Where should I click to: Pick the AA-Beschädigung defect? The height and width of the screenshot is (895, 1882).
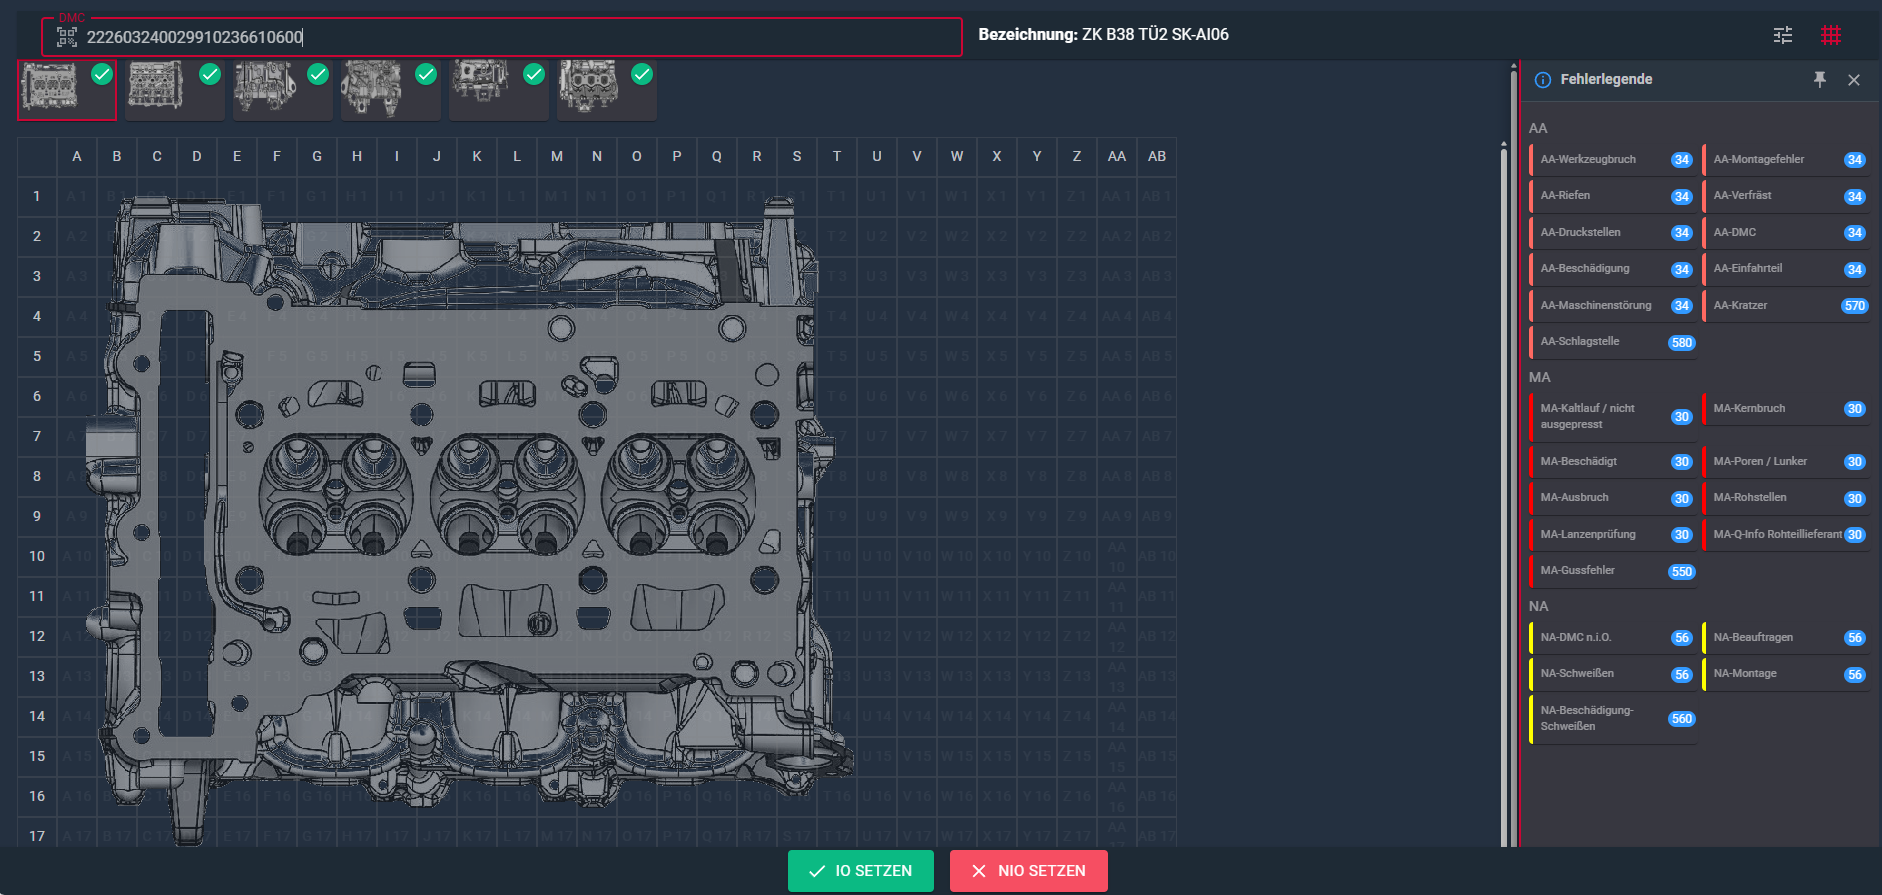(x=1613, y=269)
